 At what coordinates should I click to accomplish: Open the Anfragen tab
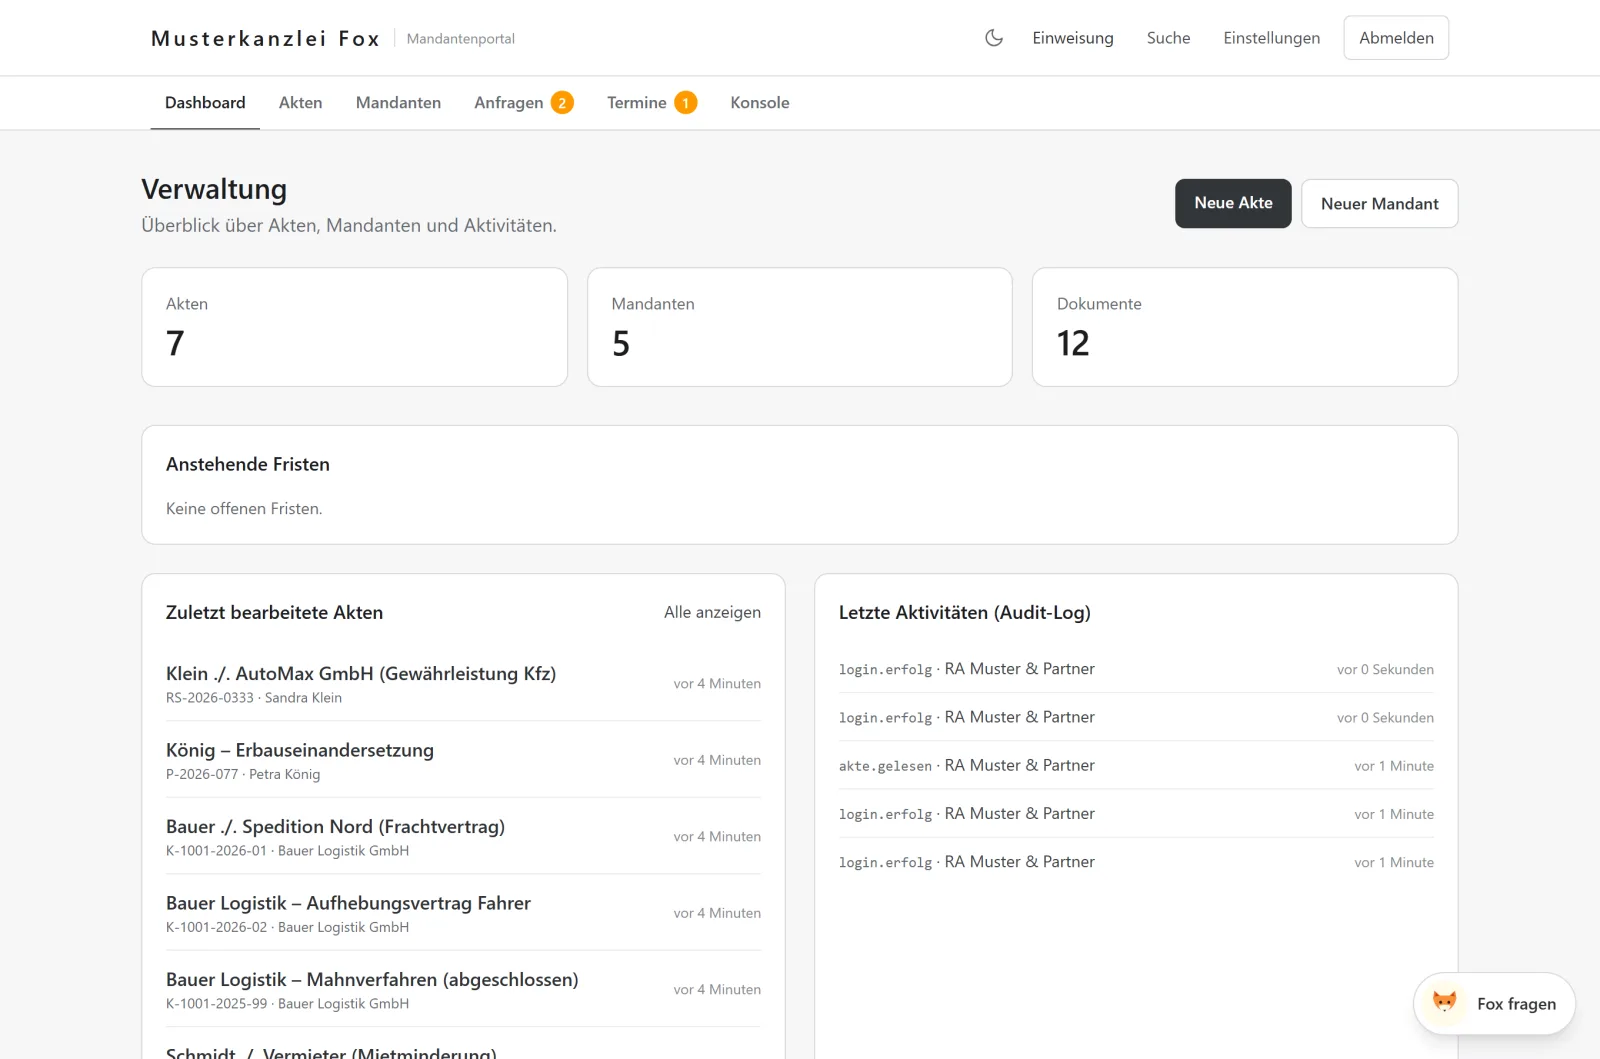pos(509,103)
